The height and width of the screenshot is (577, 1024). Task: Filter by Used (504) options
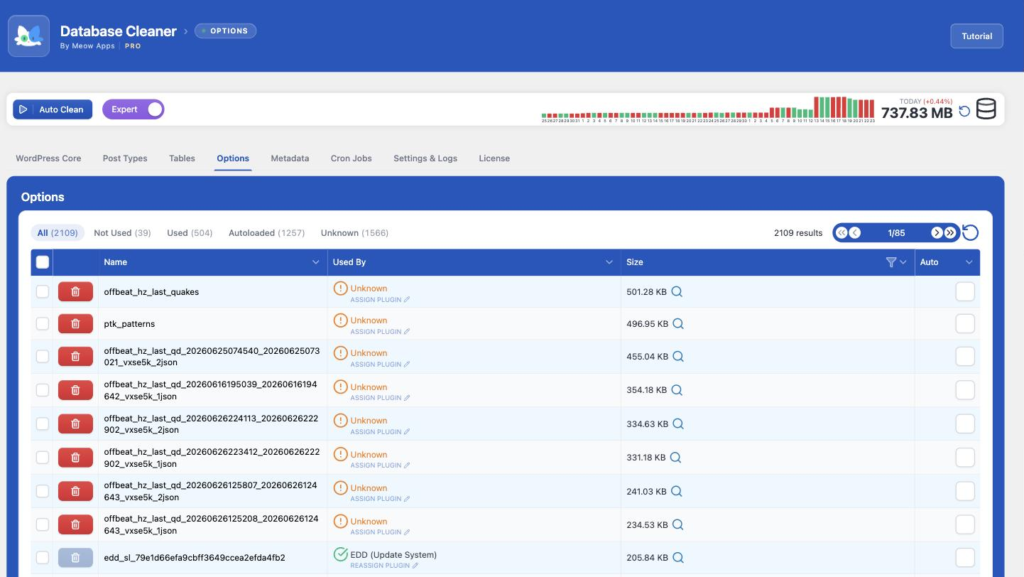coord(189,233)
